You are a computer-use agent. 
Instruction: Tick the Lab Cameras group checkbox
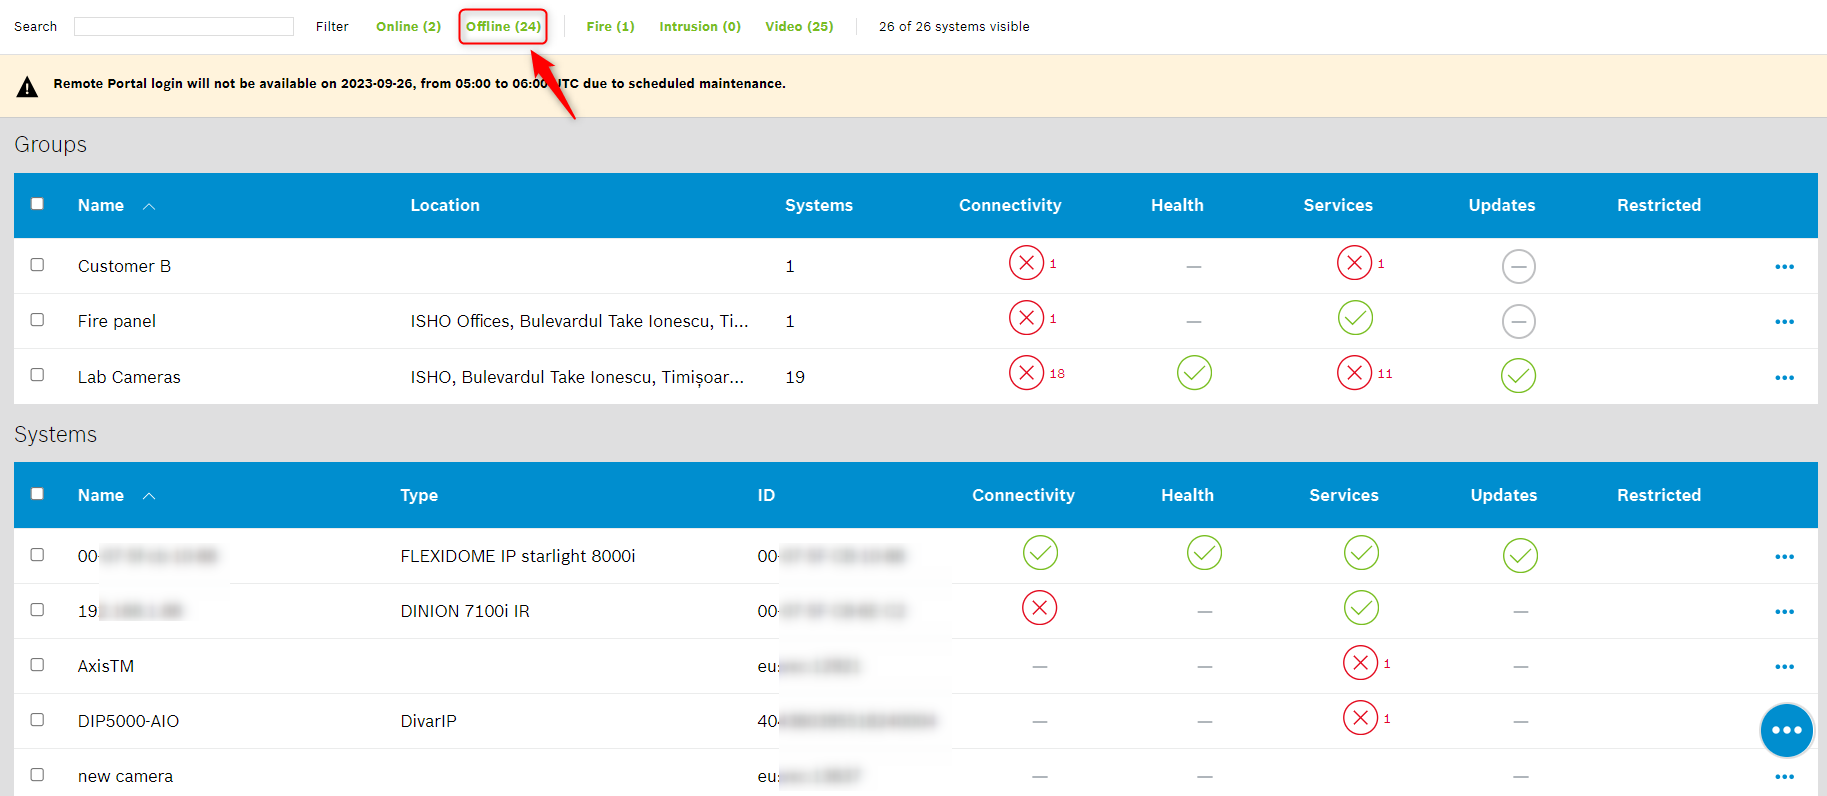[x=37, y=375]
